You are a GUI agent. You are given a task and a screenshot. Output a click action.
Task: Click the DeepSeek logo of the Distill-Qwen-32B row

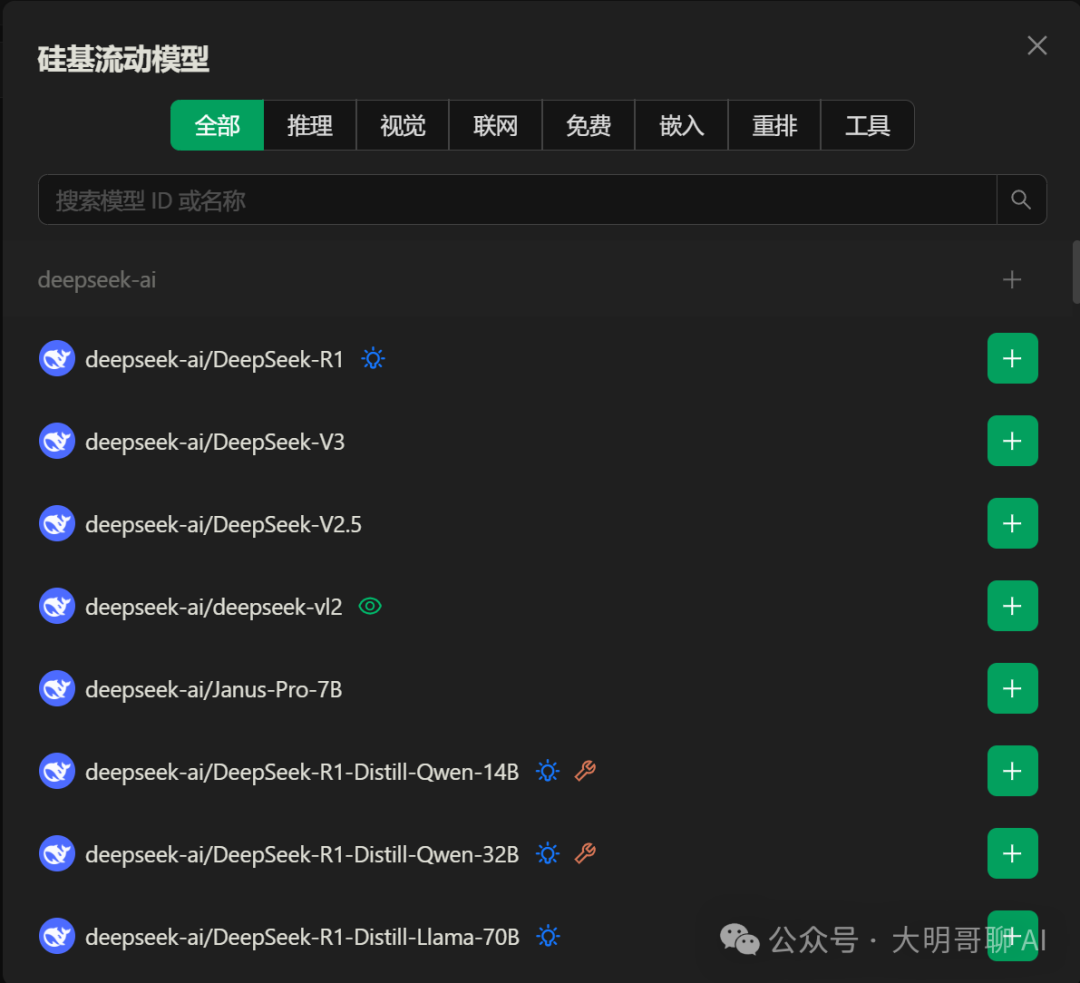56,853
